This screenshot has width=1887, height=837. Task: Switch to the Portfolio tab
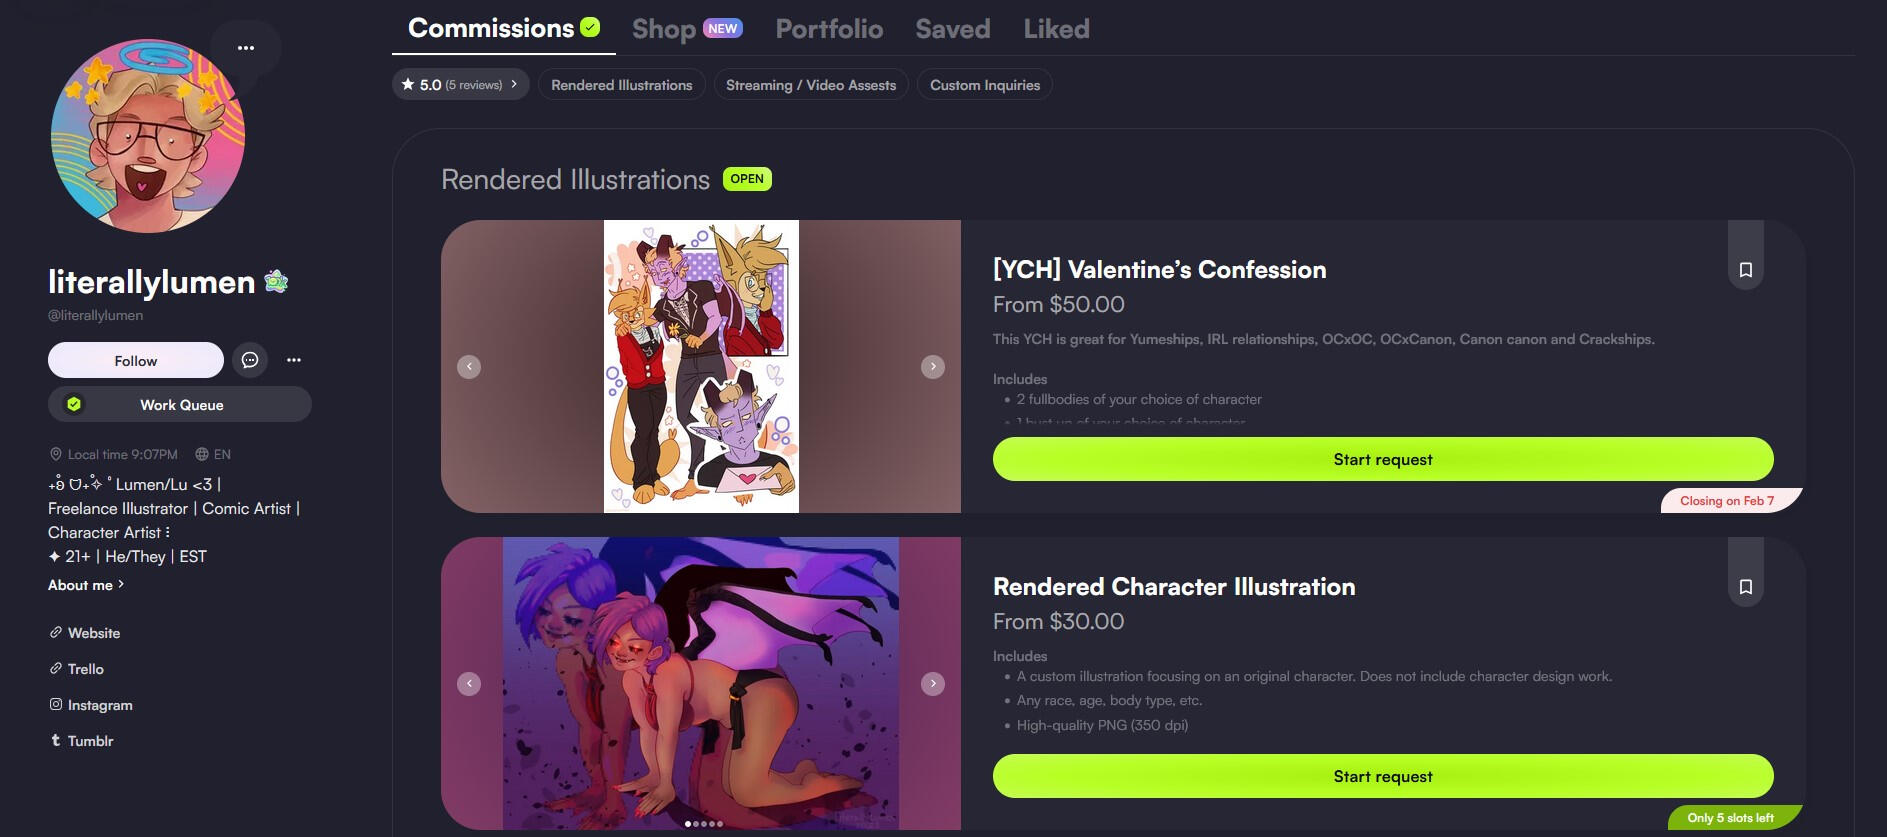pos(829,29)
